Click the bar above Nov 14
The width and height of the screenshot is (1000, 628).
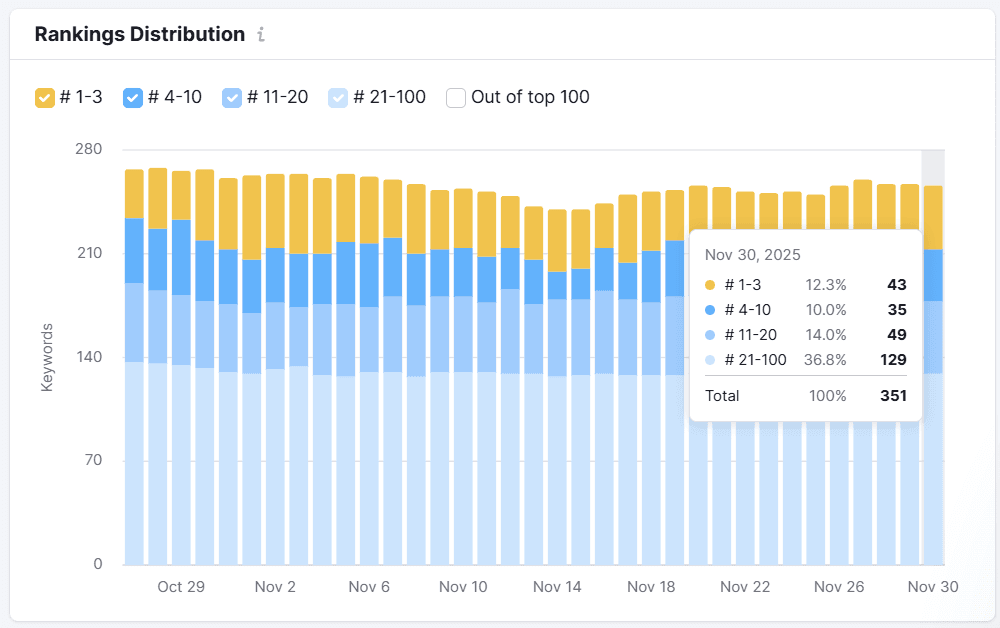(x=557, y=387)
